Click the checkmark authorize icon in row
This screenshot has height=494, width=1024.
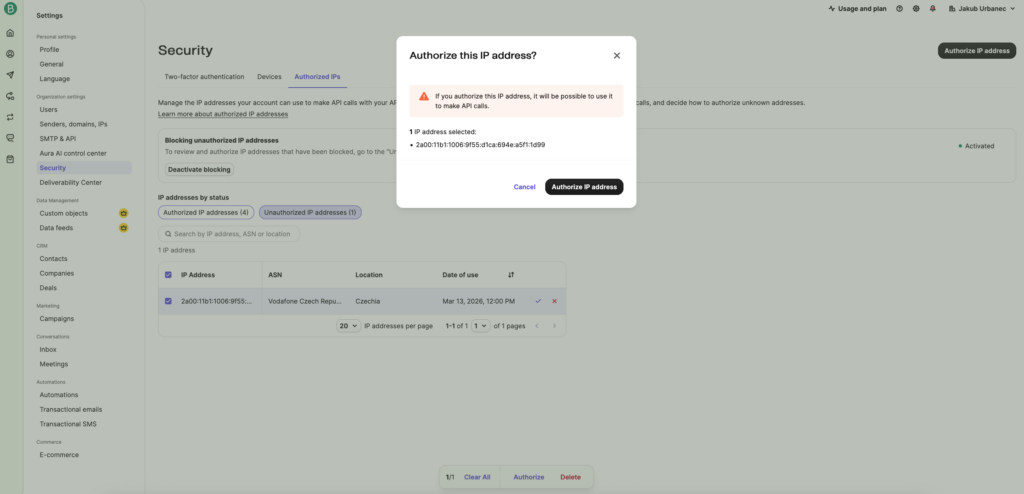pyautogui.click(x=538, y=301)
